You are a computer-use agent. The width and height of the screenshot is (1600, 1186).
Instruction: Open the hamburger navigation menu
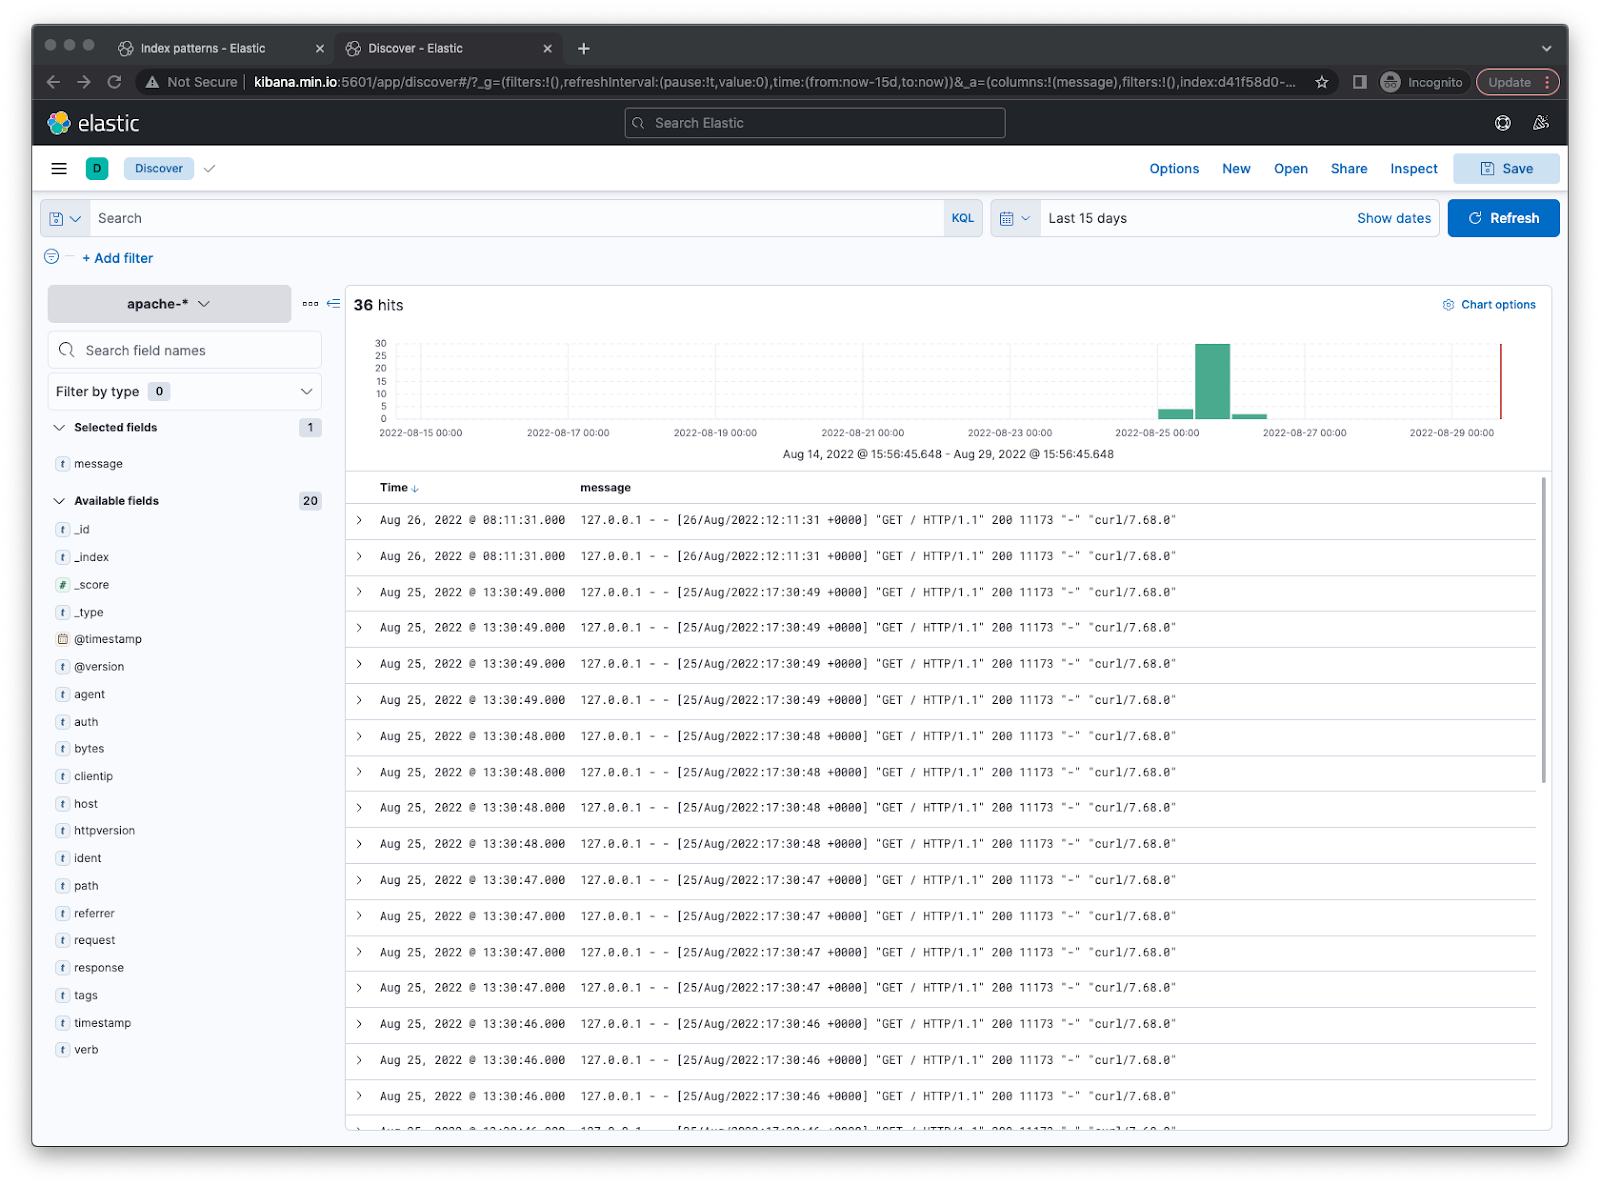coord(59,169)
